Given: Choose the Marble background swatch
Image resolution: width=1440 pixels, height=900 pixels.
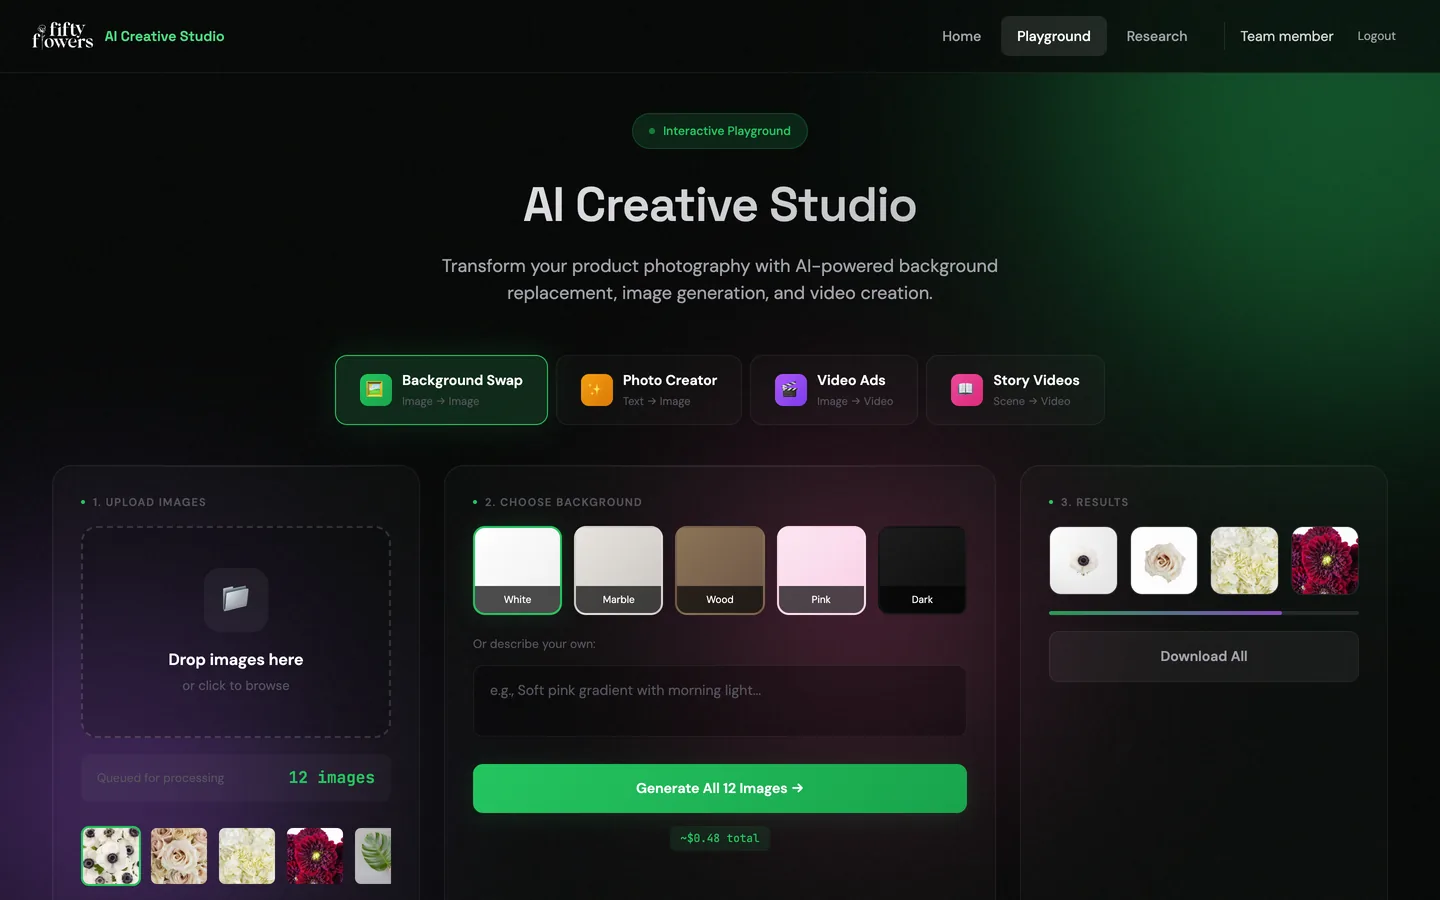Looking at the screenshot, I should (x=618, y=570).
